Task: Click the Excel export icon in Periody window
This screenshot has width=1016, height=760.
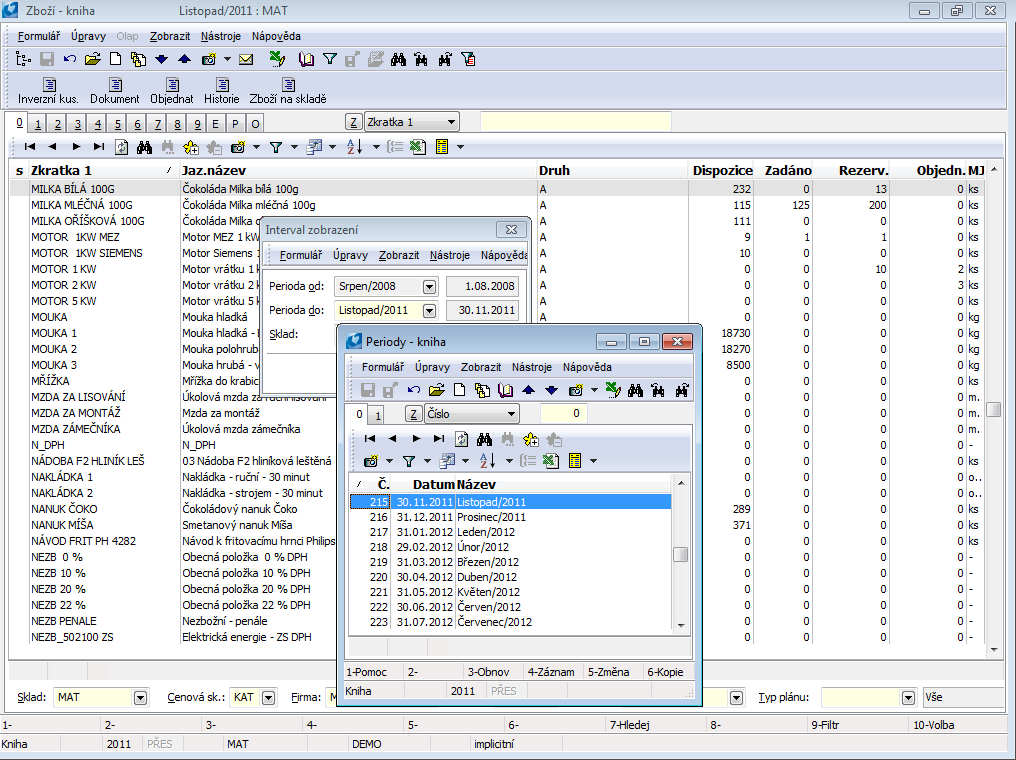Action: pos(551,461)
